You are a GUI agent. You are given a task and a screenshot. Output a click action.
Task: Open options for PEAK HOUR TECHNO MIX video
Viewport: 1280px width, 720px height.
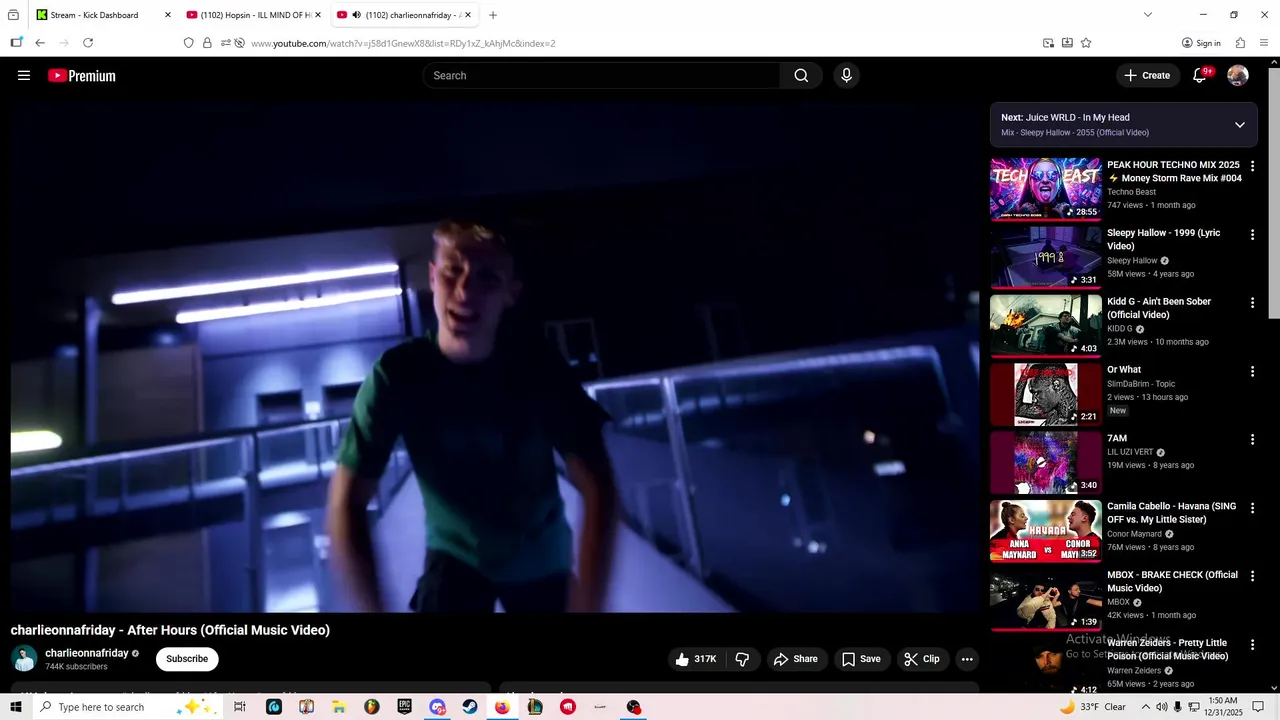click(x=1252, y=166)
